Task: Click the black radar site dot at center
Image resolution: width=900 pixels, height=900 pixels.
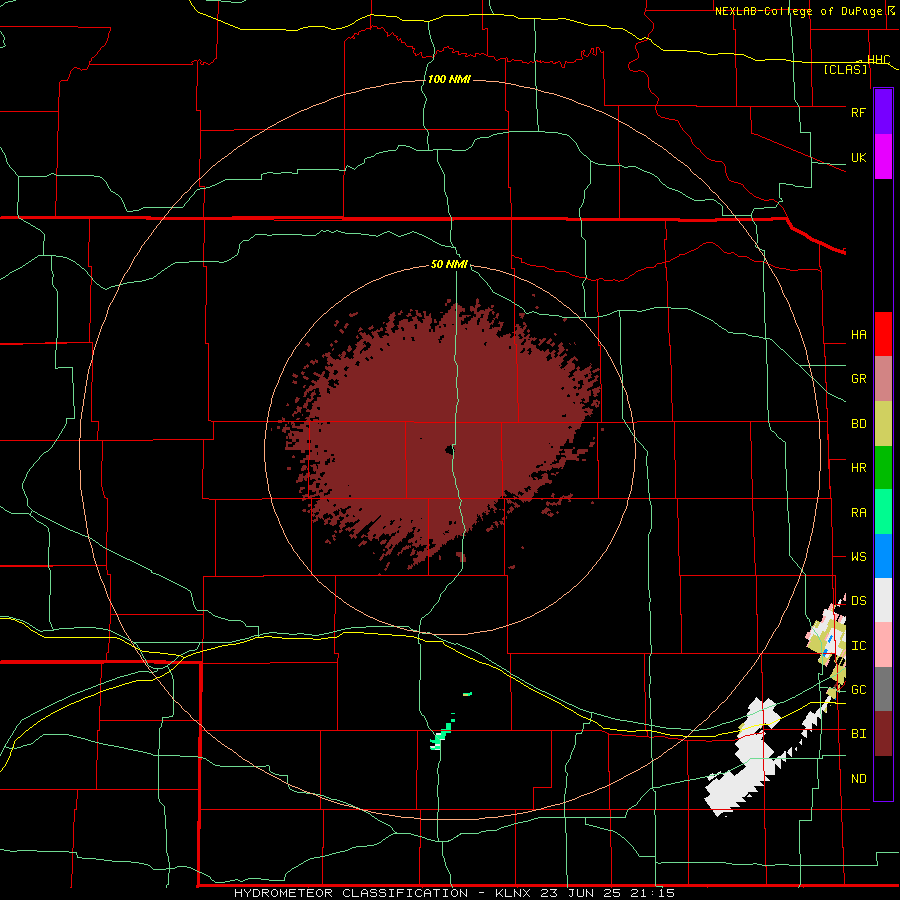Action: tap(448, 449)
